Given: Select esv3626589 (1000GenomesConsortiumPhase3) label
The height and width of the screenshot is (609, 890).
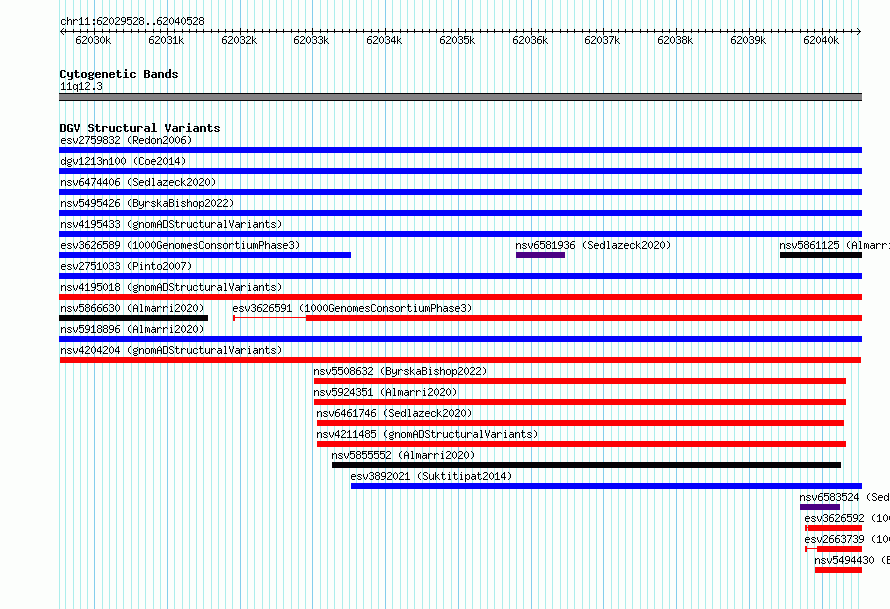Looking at the screenshot, I should point(180,245).
